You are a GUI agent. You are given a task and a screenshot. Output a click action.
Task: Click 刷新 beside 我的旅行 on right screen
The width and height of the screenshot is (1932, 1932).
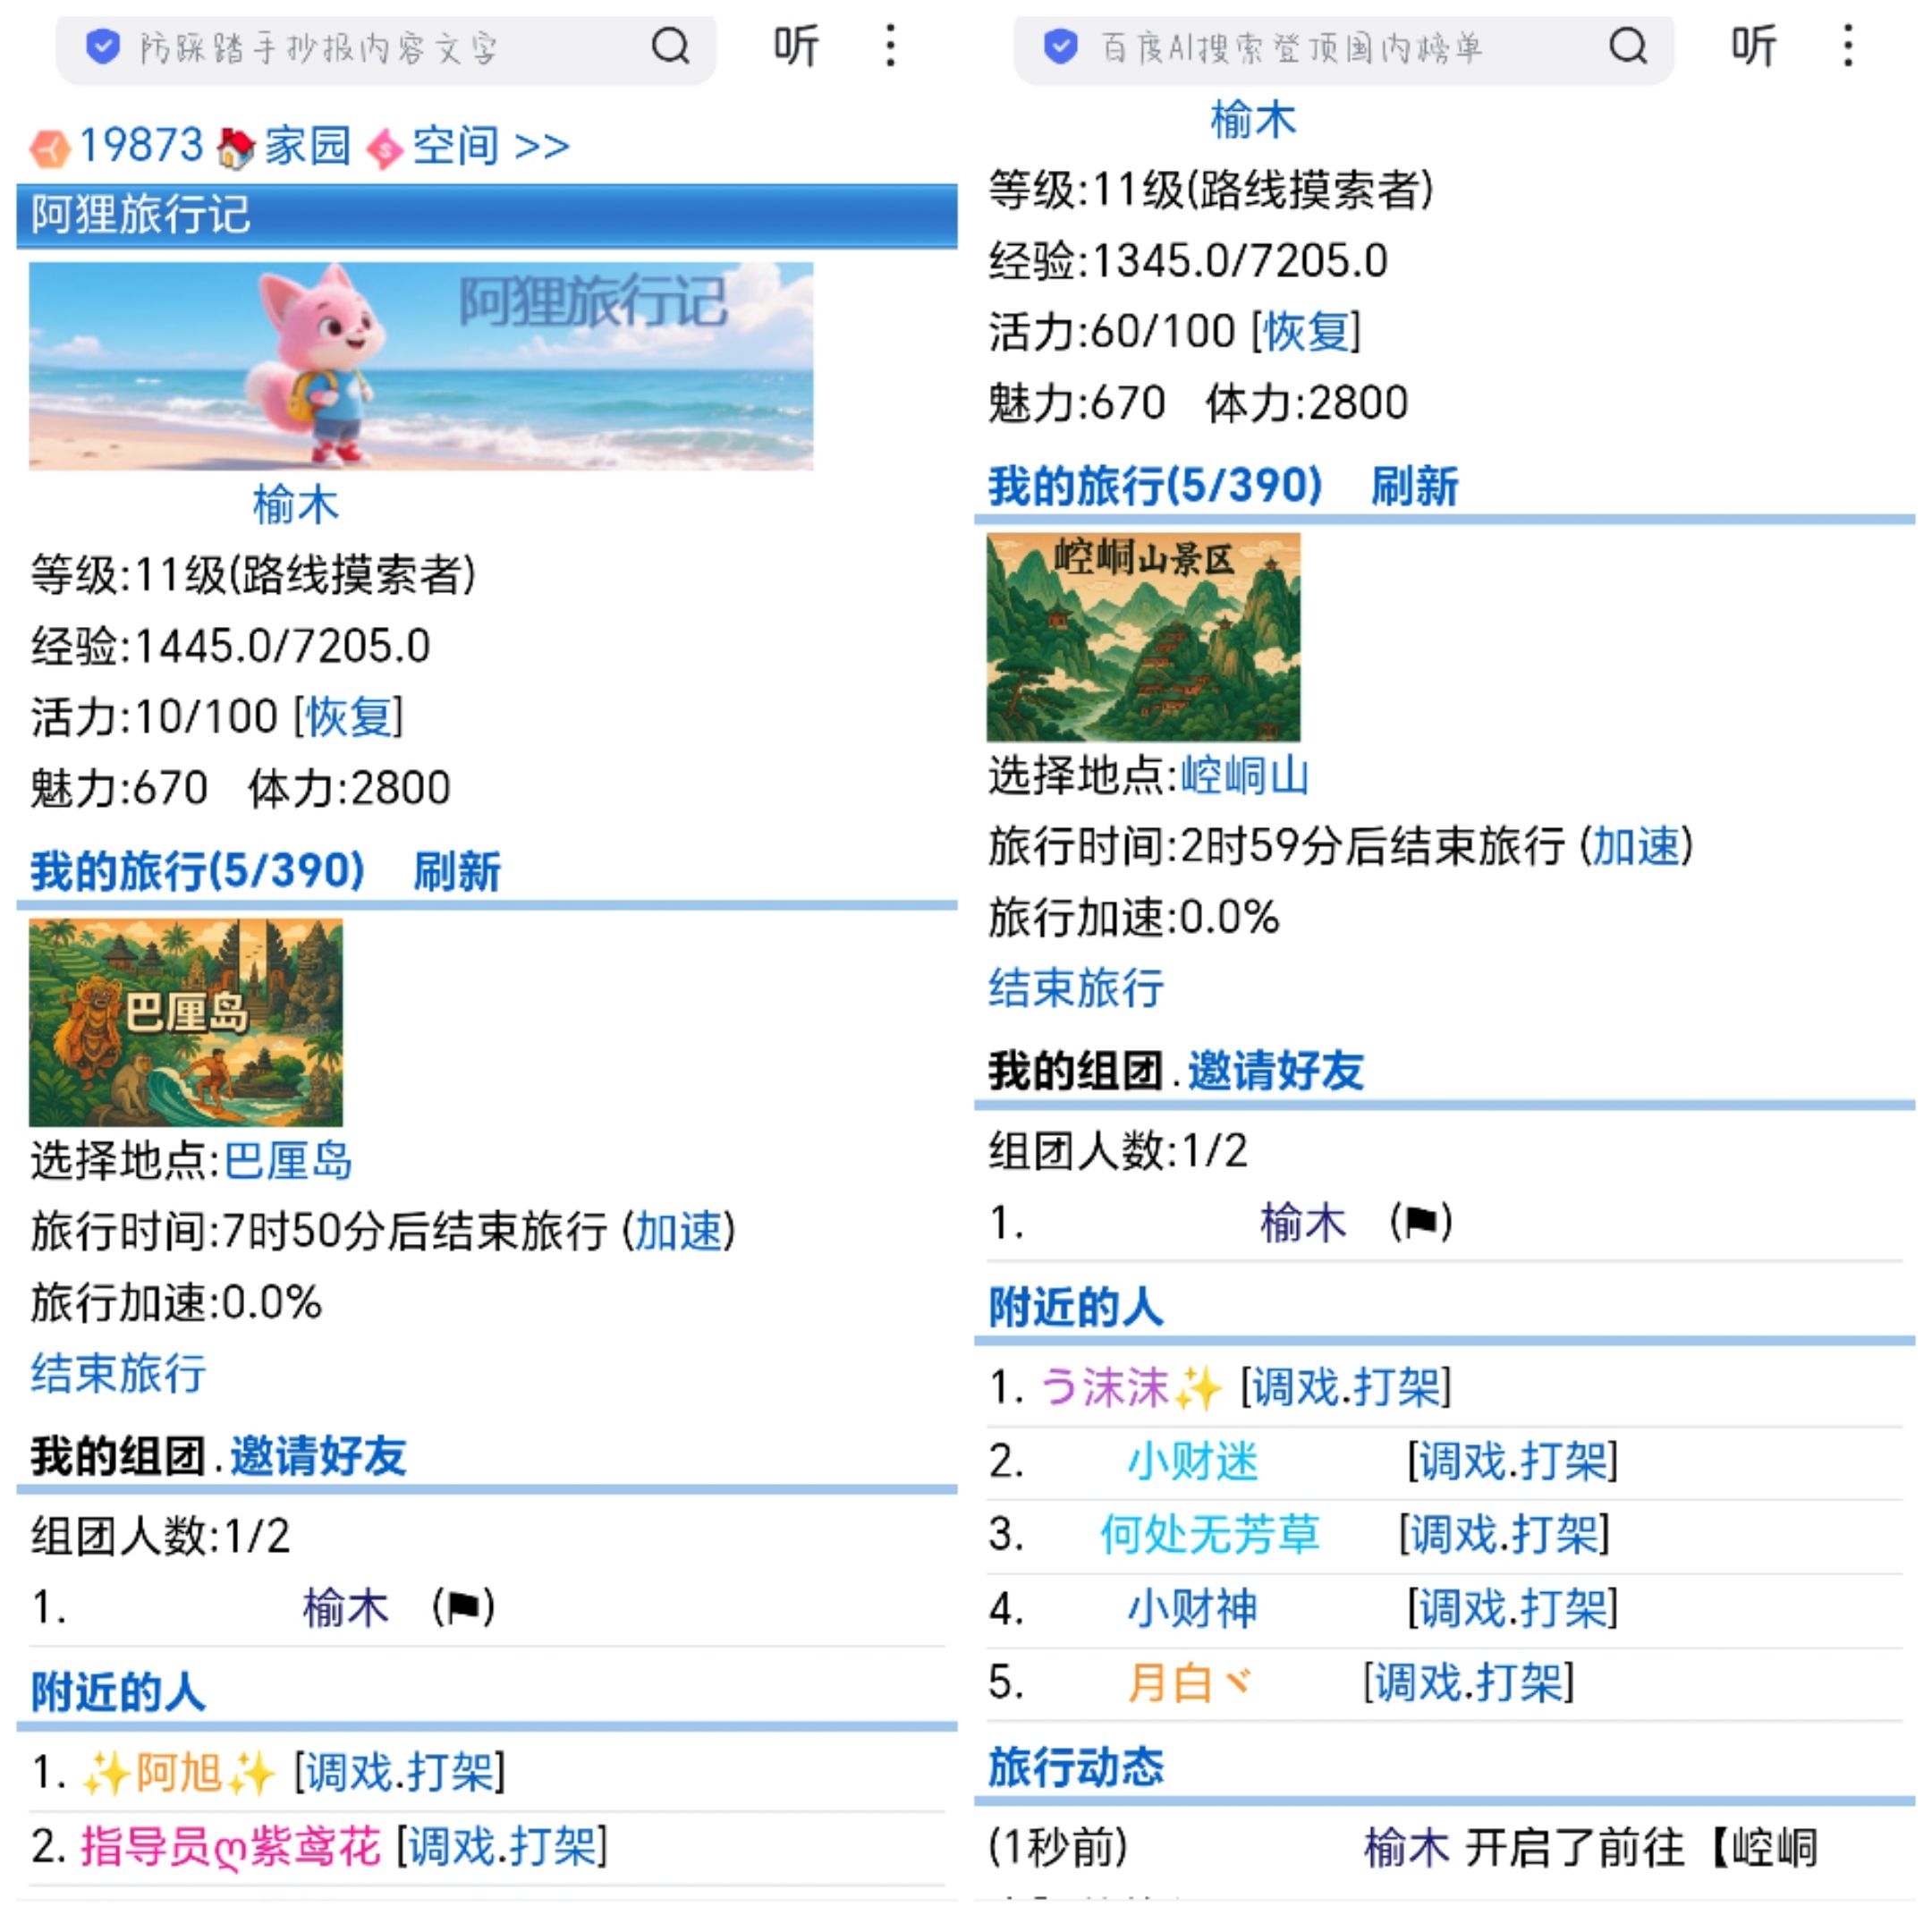click(1413, 487)
